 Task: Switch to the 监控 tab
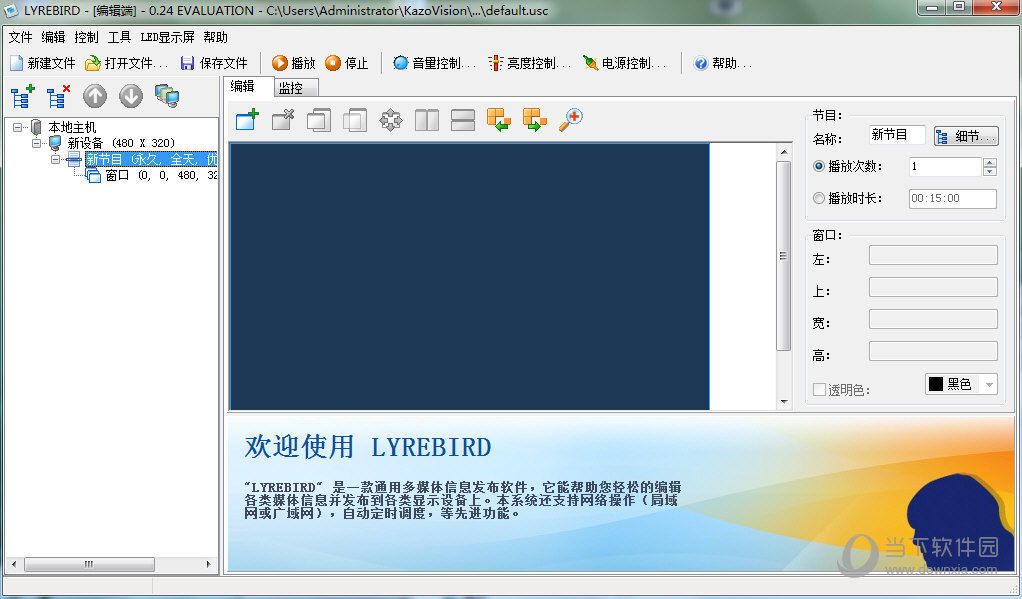(x=290, y=88)
